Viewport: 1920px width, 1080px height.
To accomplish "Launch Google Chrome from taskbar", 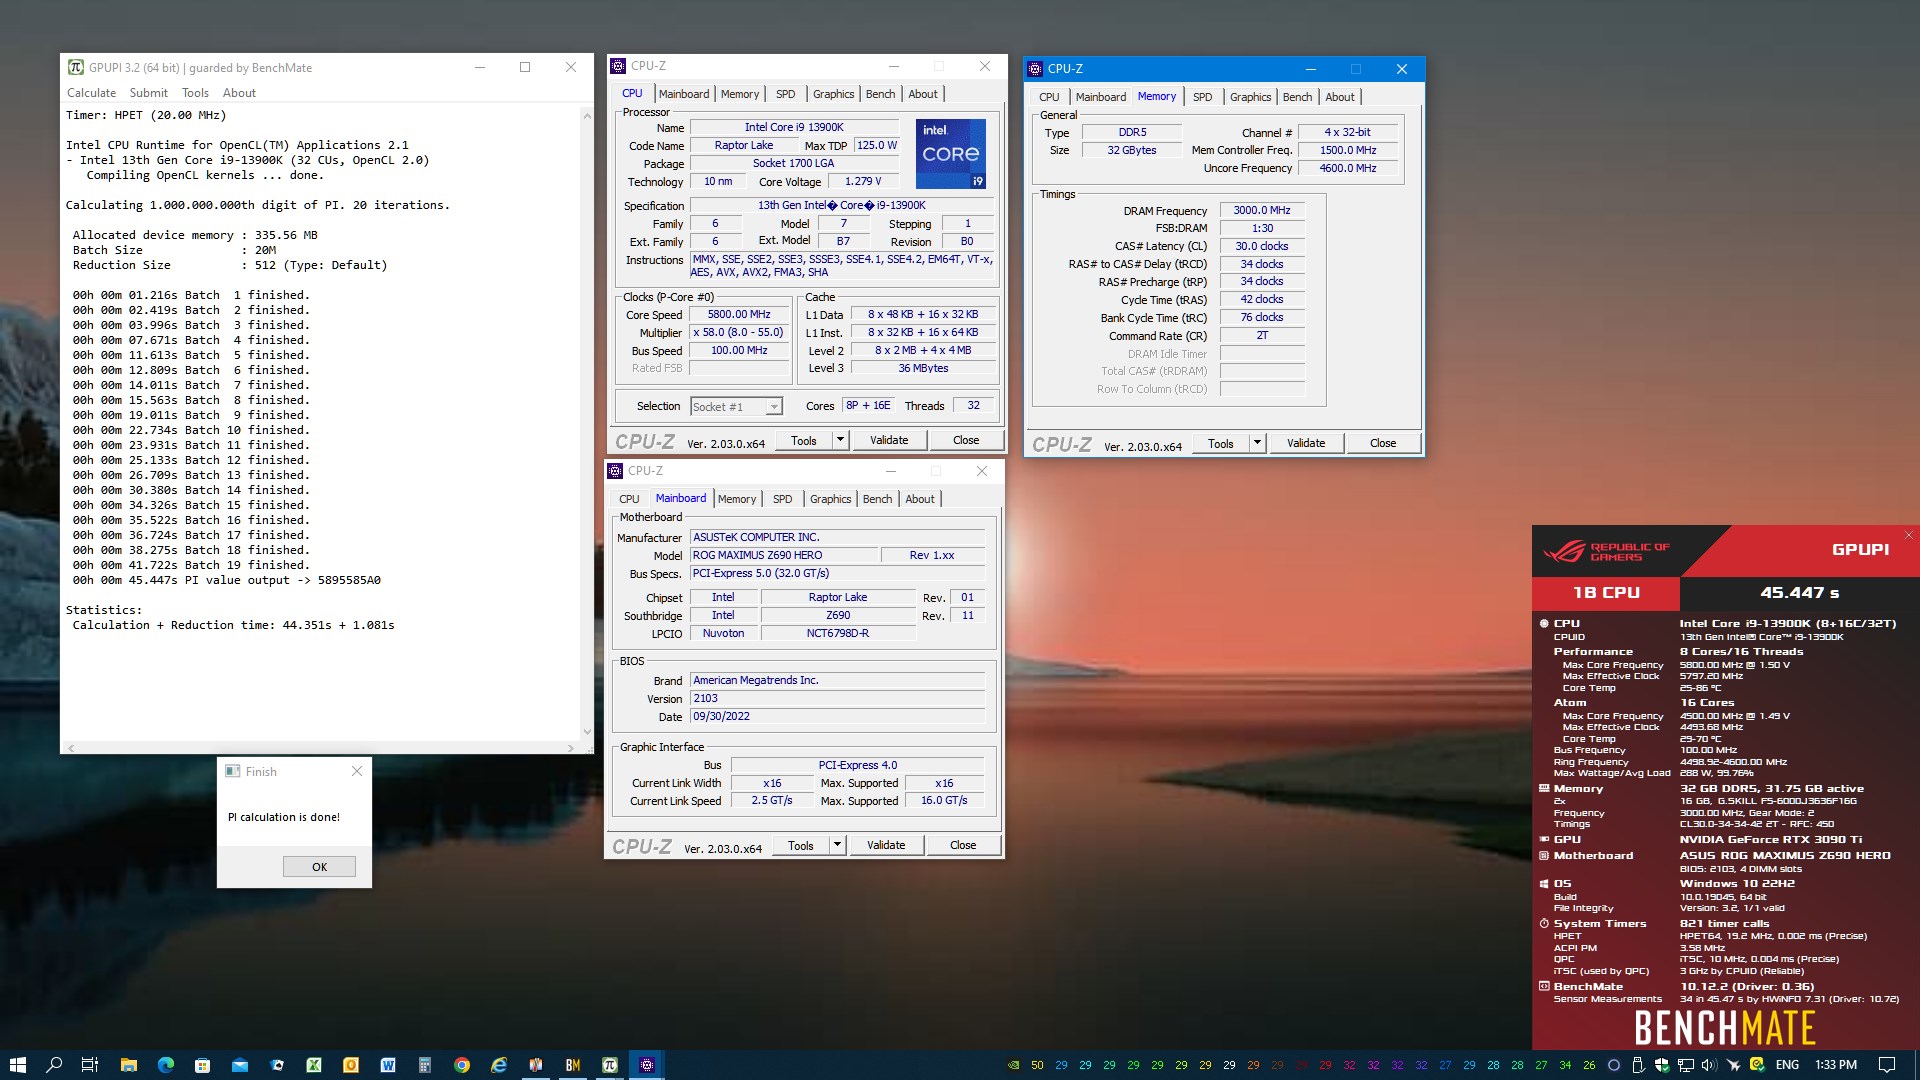I will click(x=462, y=1065).
